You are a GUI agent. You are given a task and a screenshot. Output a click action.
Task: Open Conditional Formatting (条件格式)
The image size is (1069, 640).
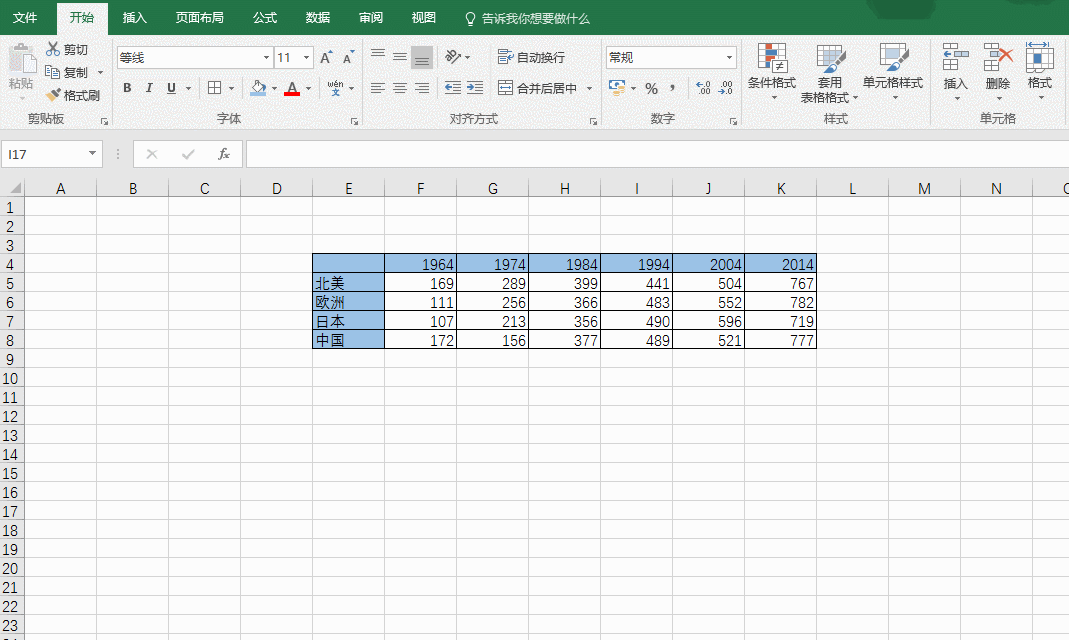point(771,70)
